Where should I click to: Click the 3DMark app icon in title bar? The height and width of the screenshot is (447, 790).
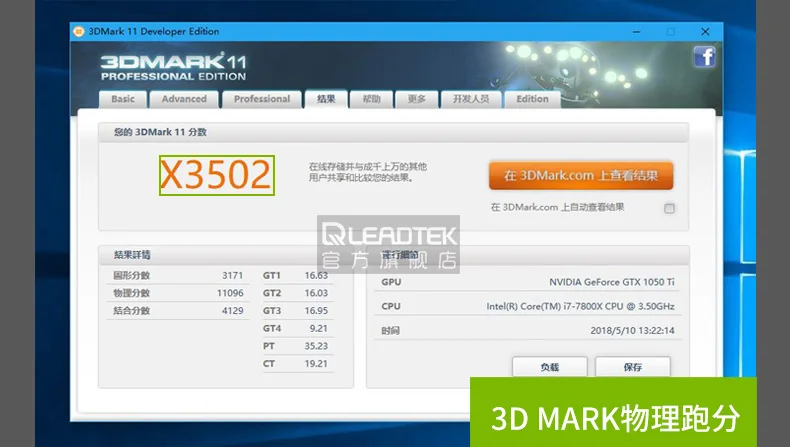coord(79,31)
